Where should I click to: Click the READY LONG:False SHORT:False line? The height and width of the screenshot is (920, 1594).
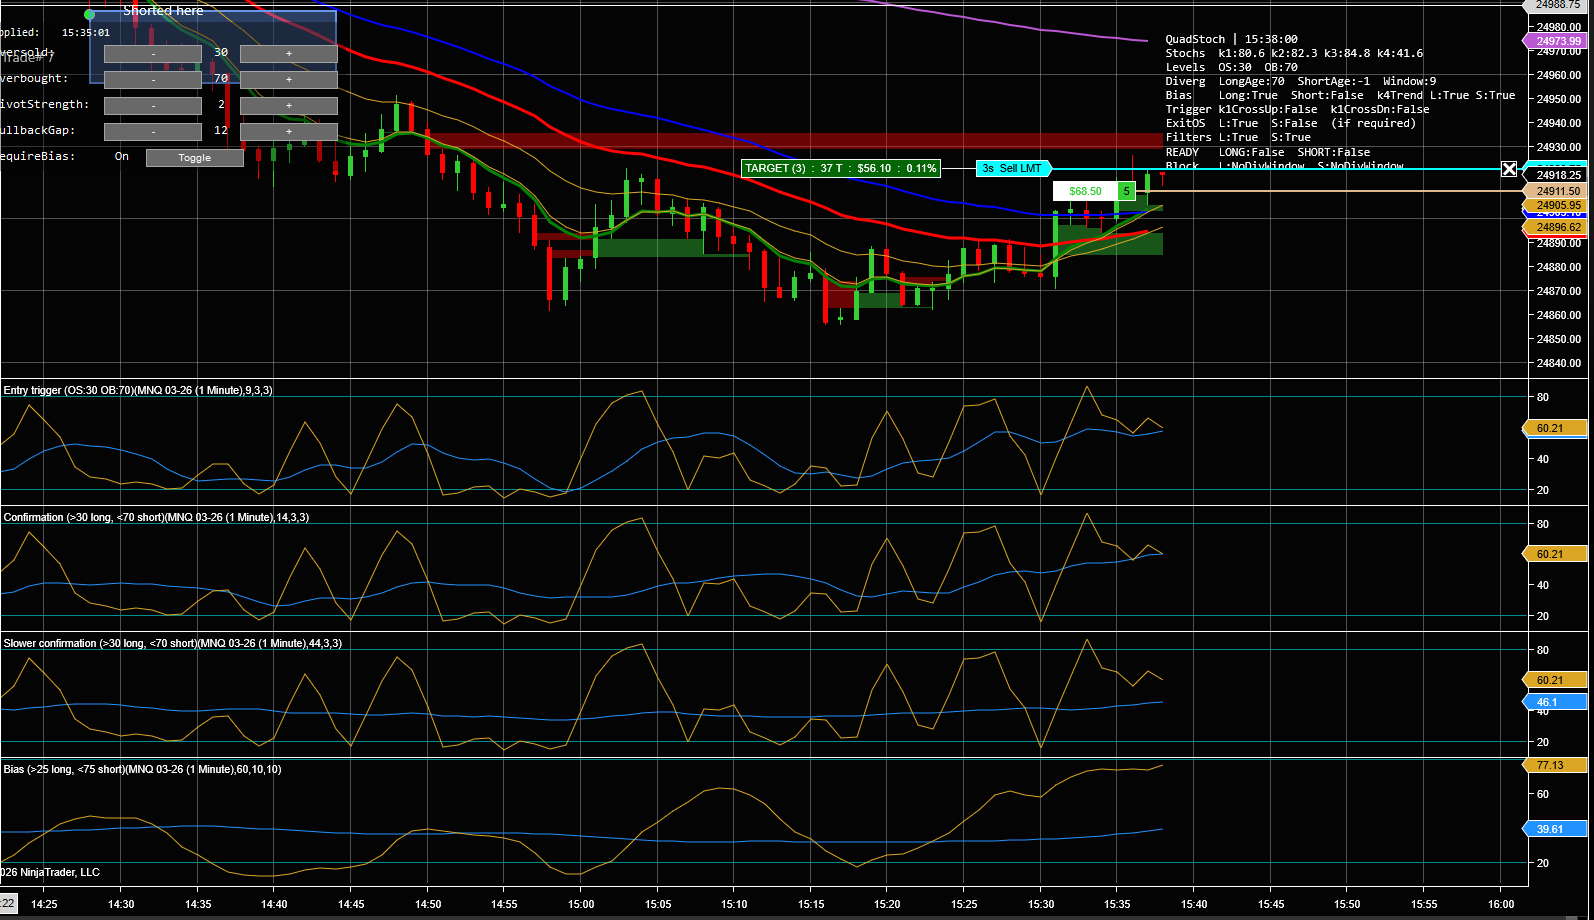point(1268,152)
